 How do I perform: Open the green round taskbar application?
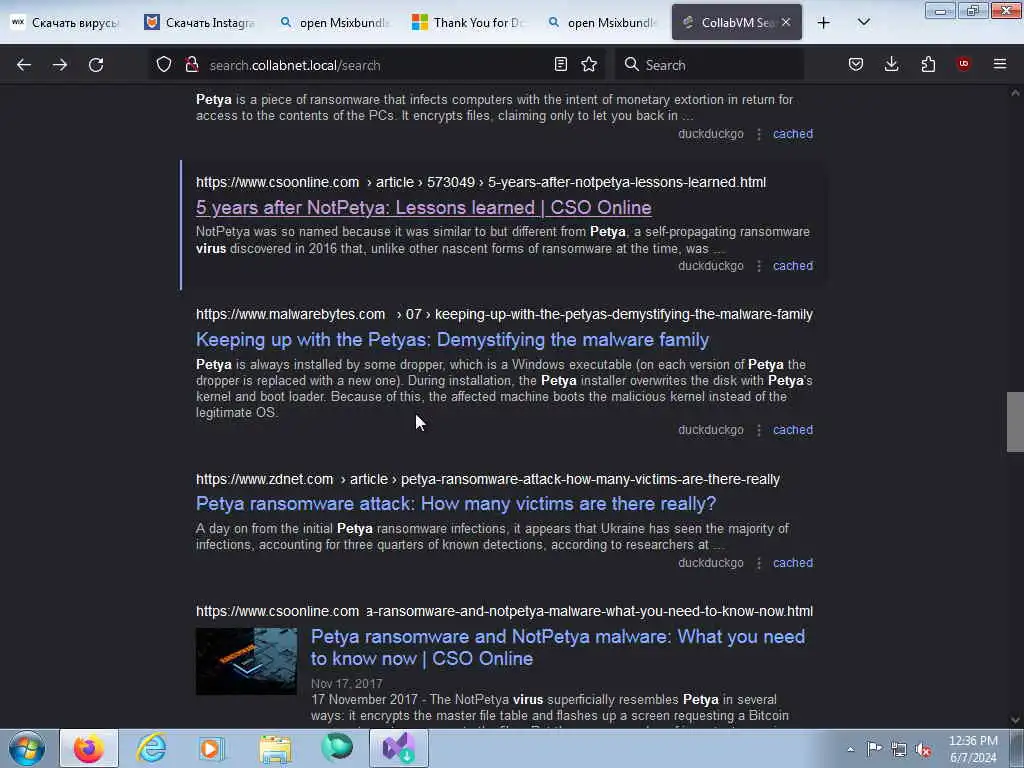point(337,748)
